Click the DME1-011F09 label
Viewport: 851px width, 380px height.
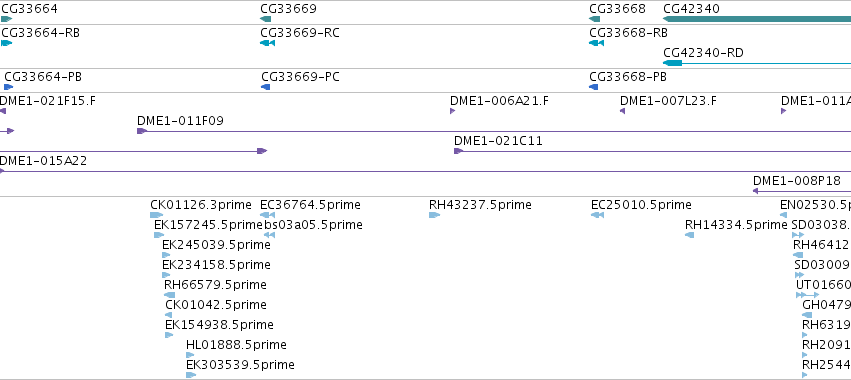pyautogui.click(x=180, y=121)
